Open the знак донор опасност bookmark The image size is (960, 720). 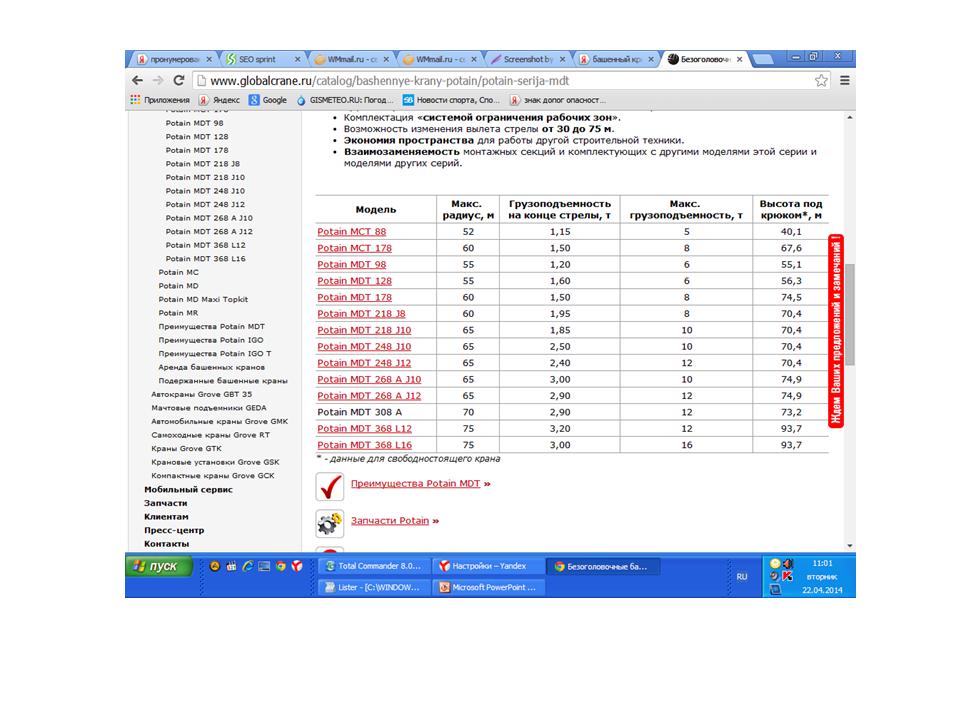click(557, 100)
